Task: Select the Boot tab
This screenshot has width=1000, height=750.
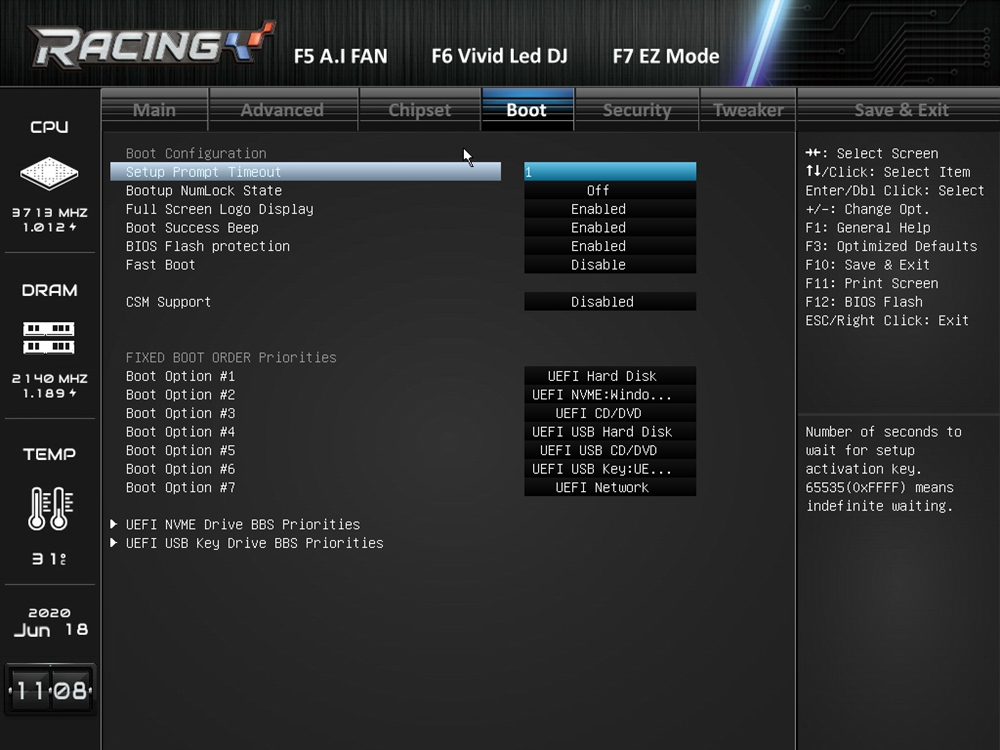Action: point(527,110)
